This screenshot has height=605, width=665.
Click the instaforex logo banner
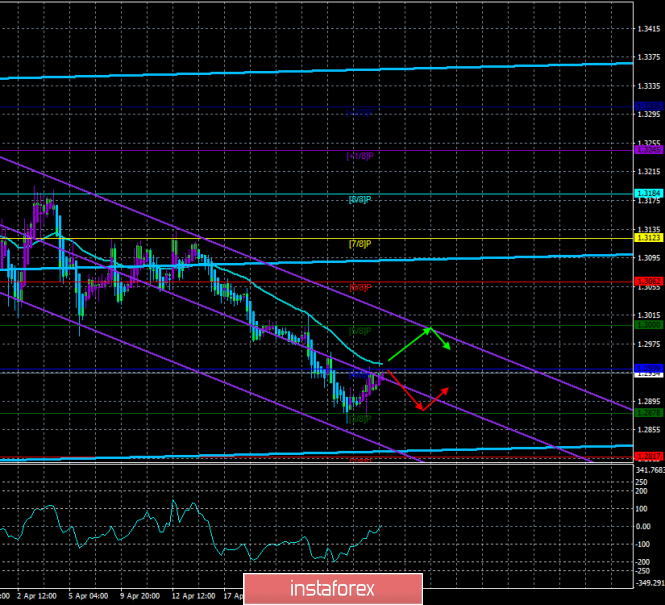click(333, 589)
